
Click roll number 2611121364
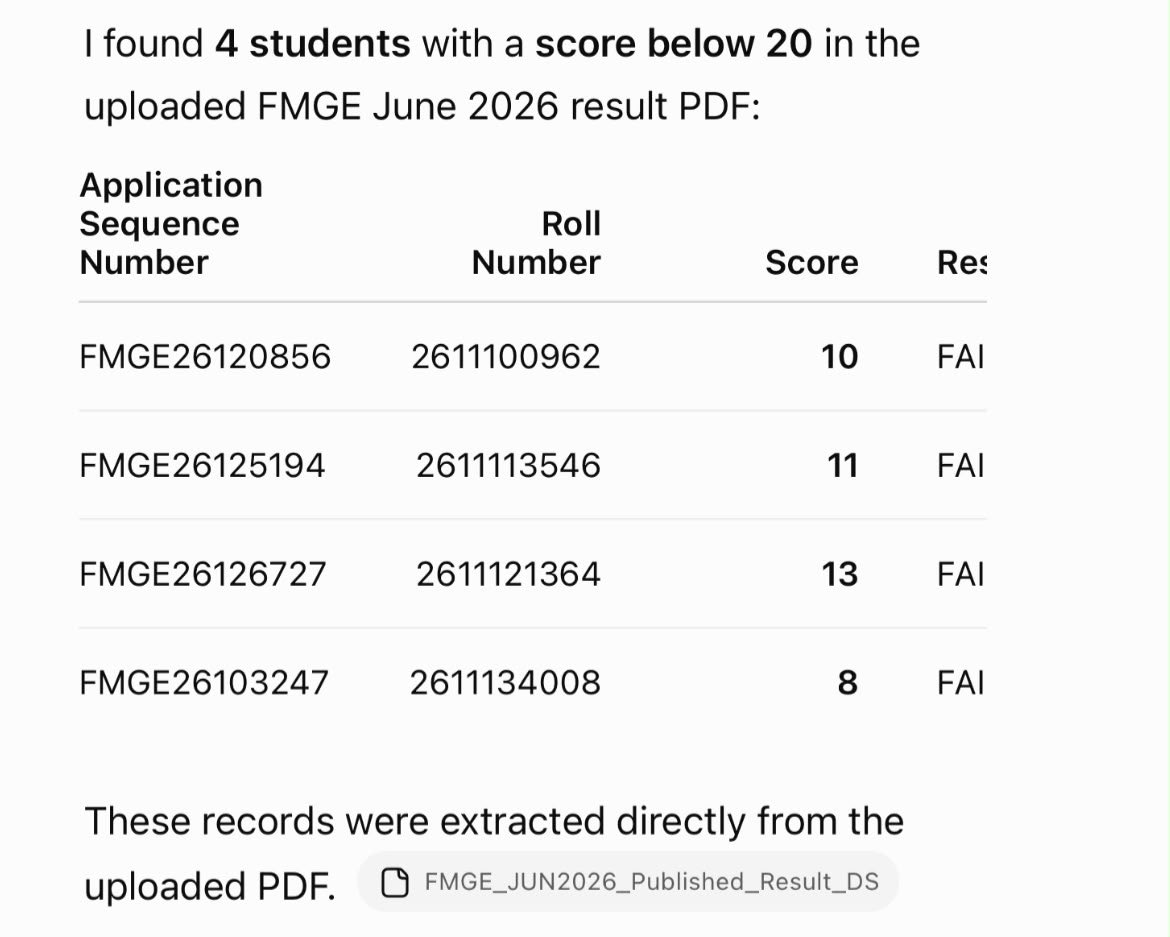point(508,574)
